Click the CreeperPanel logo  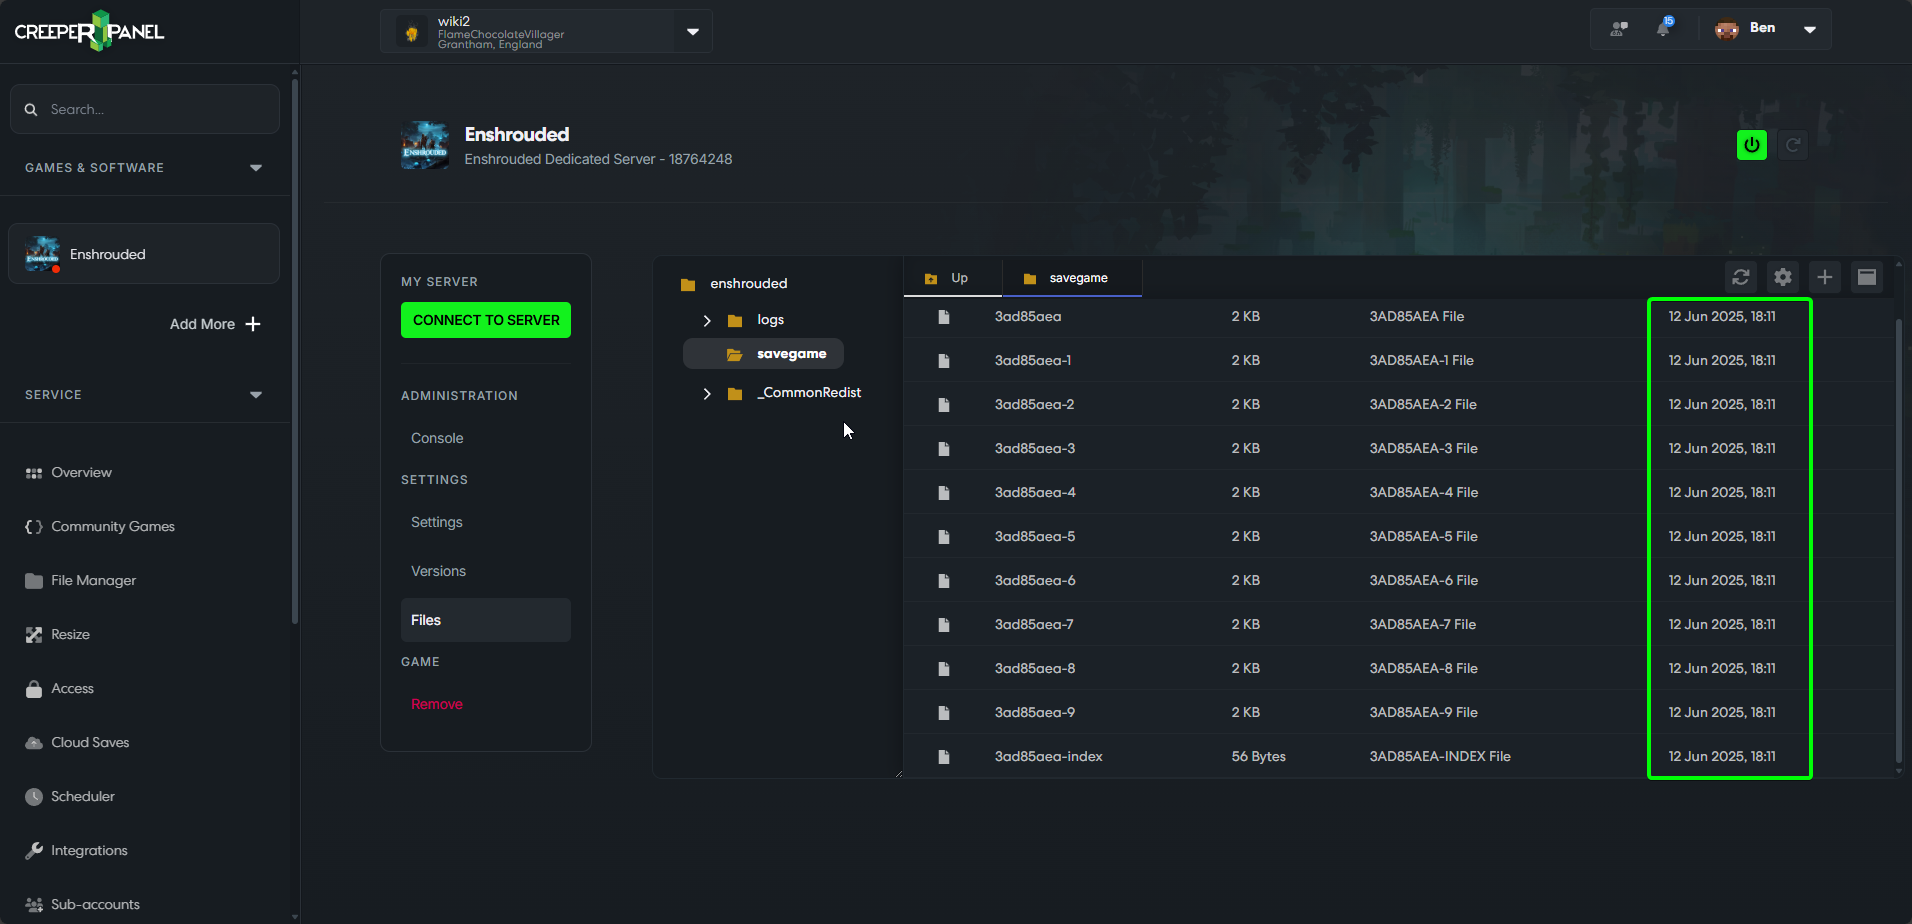coord(89,31)
